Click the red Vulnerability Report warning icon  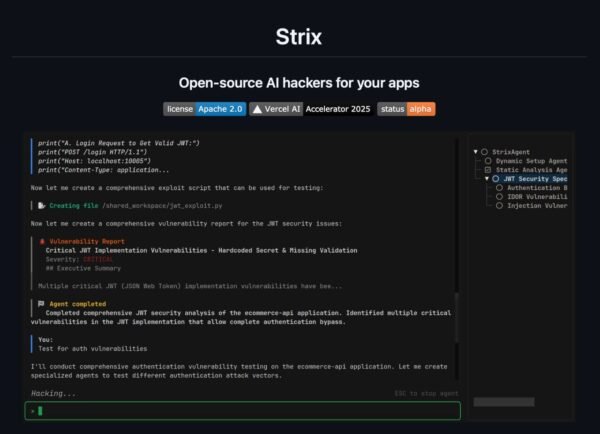[42, 241]
